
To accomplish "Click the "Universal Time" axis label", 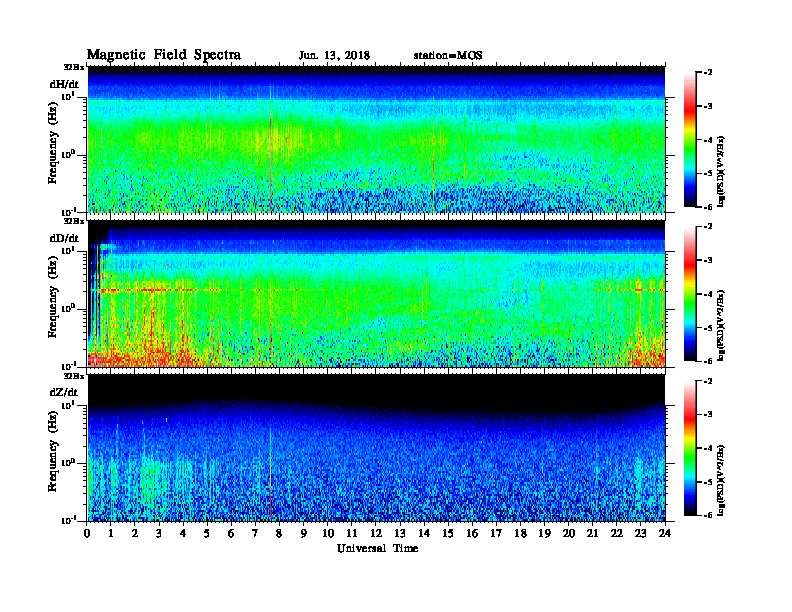I will click(377, 548).
